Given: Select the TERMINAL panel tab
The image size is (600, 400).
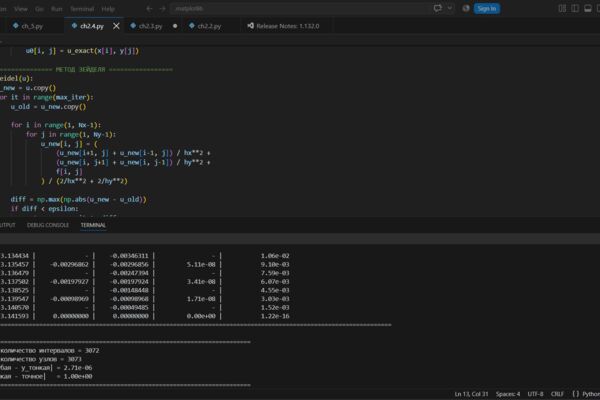Looking at the screenshot, I should [93, 225].
